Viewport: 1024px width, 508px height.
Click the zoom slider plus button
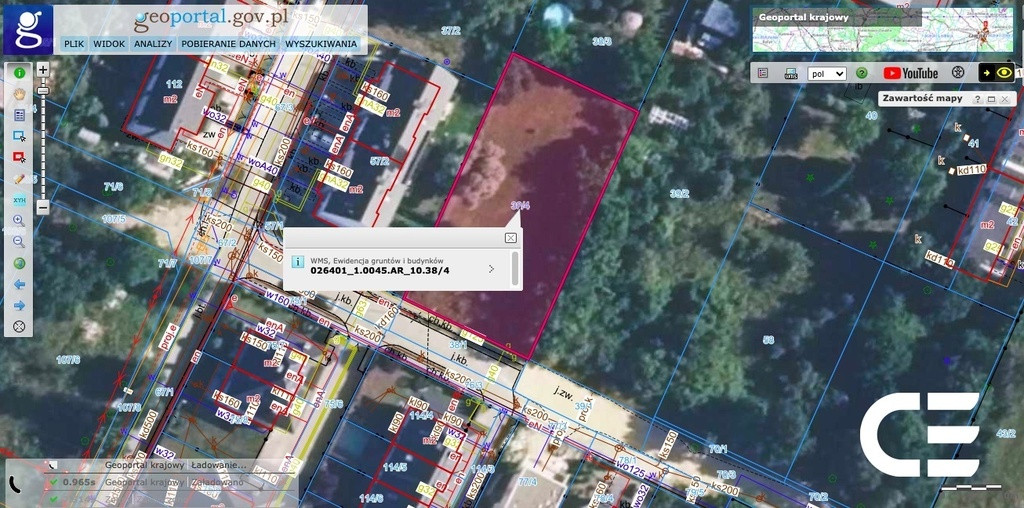click(x=42, y=69)
